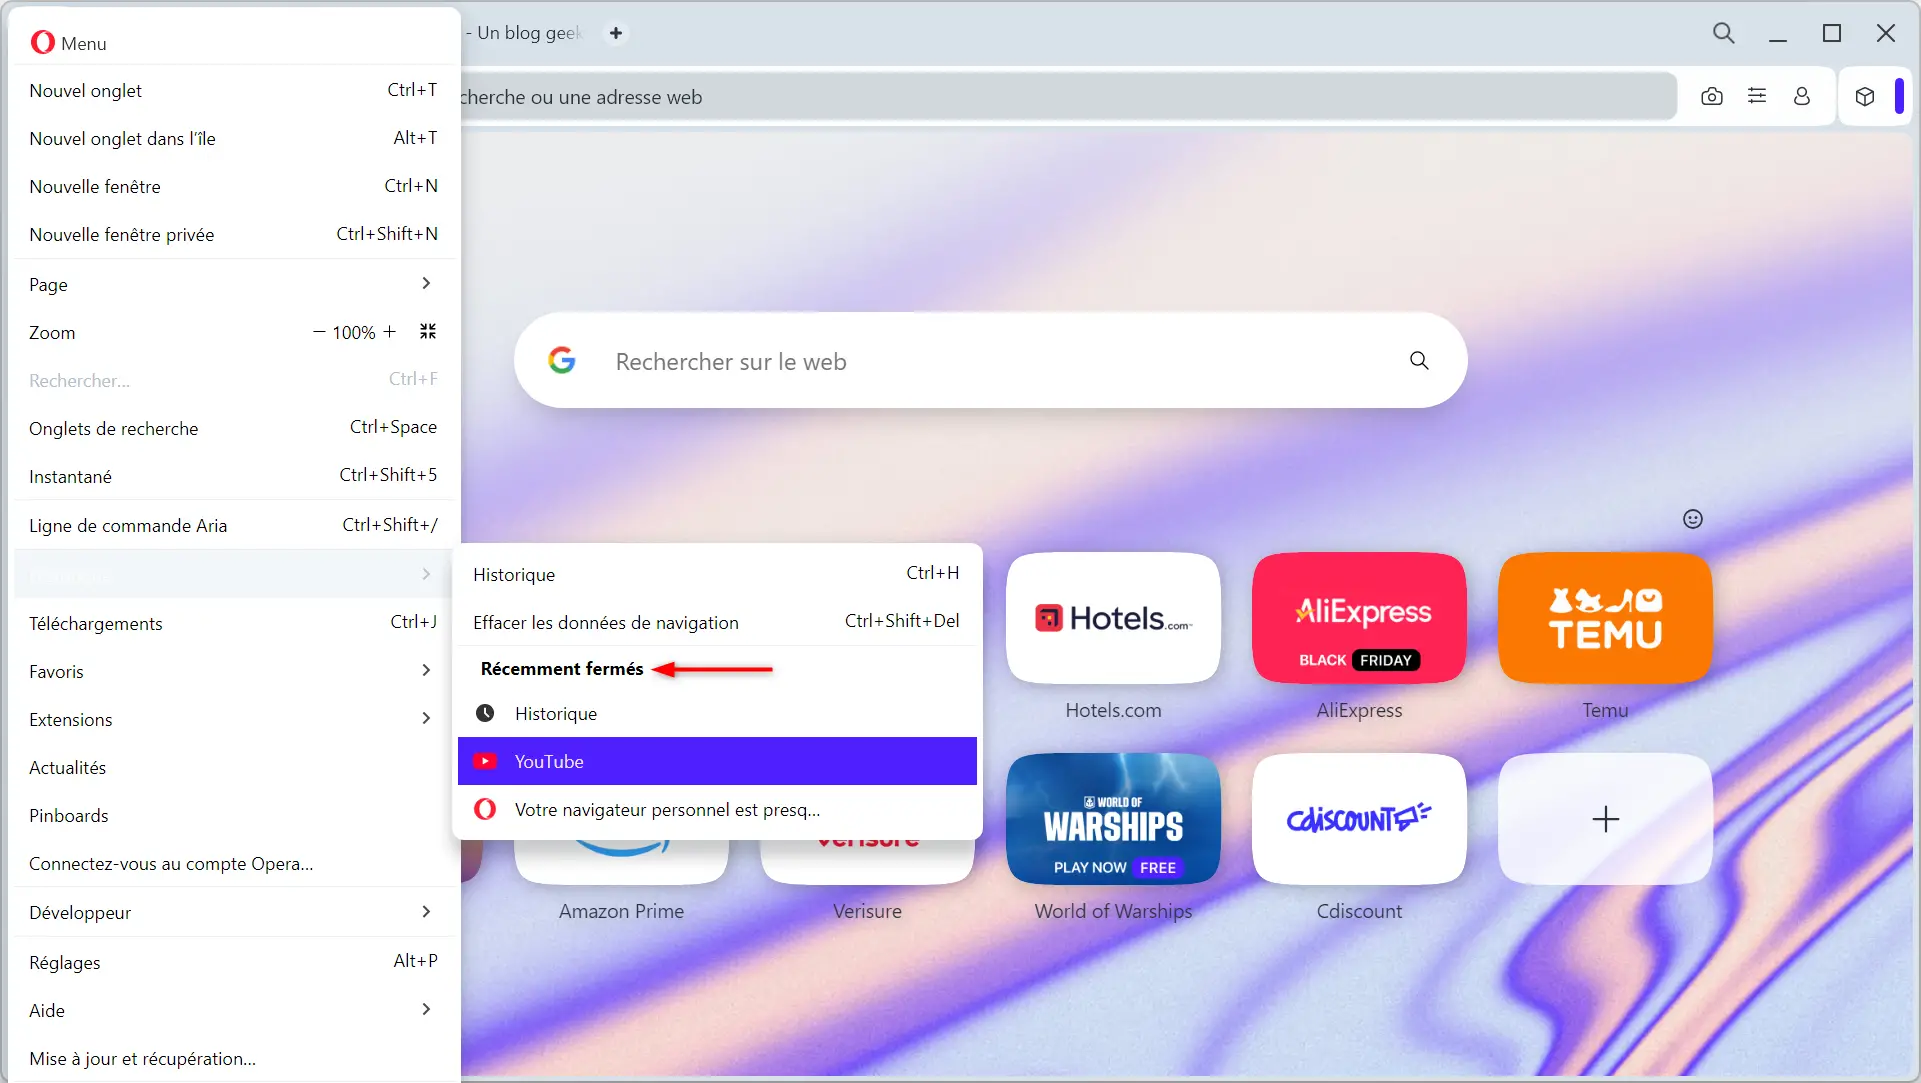
Task: Open Ligne de commande Aria
Action: (235, 525)
